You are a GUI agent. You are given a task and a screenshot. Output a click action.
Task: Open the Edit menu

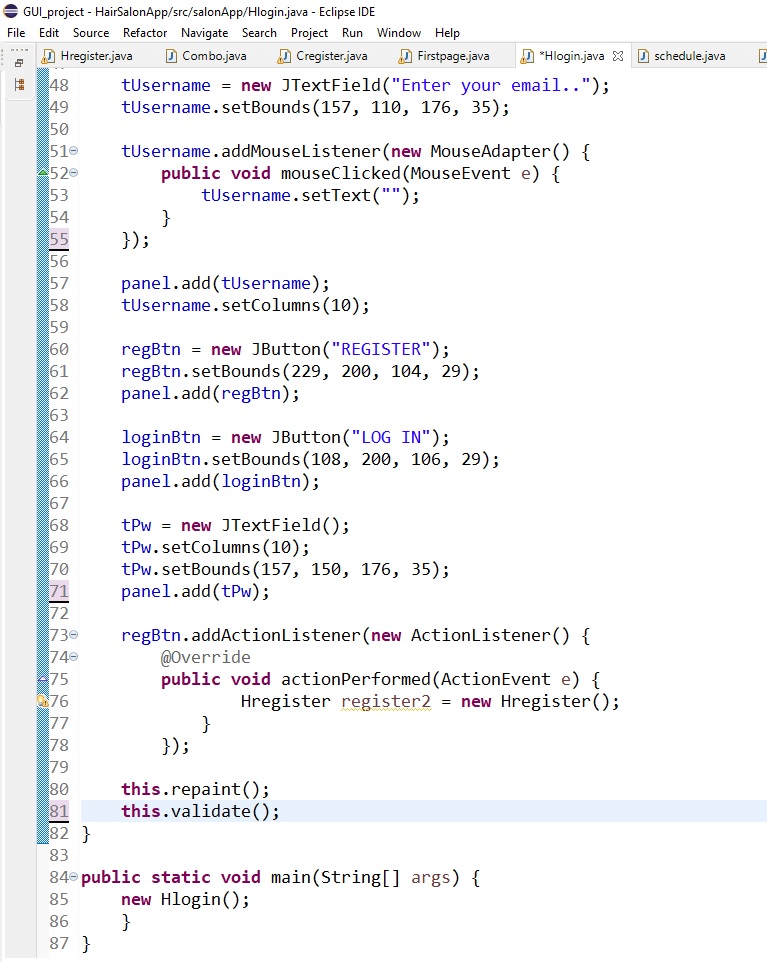[x=49, y=33]
